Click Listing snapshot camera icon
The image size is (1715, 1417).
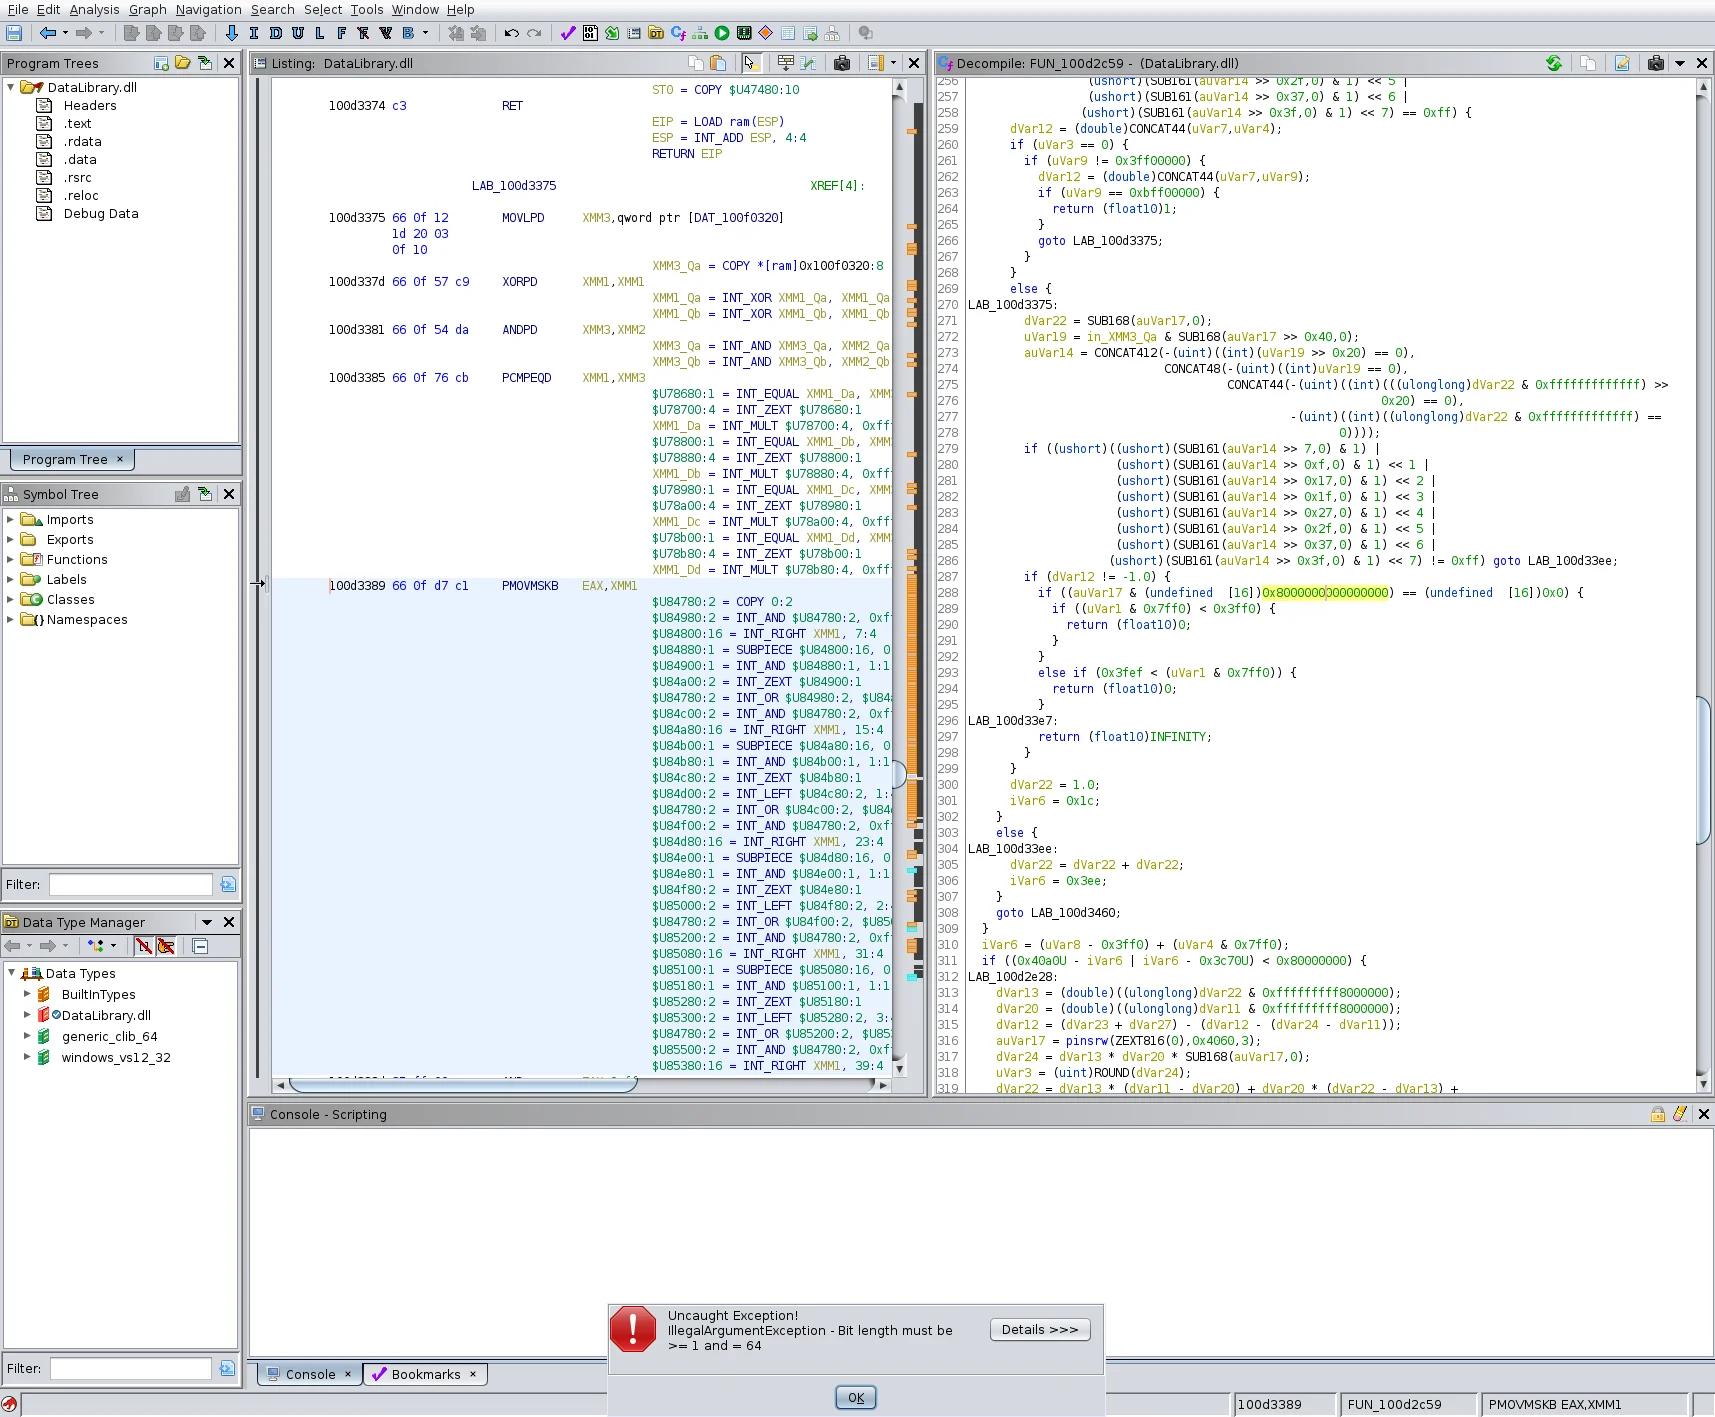pyautogui.click(x=842, y=63)
